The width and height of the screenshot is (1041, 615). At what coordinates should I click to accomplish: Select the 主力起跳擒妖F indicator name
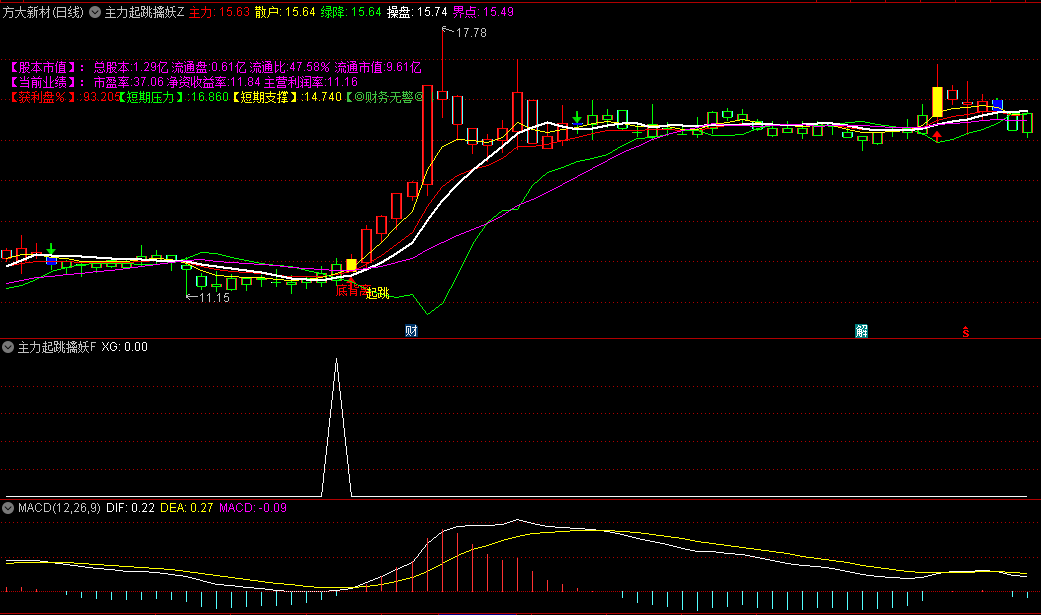[x=57, y=347]
